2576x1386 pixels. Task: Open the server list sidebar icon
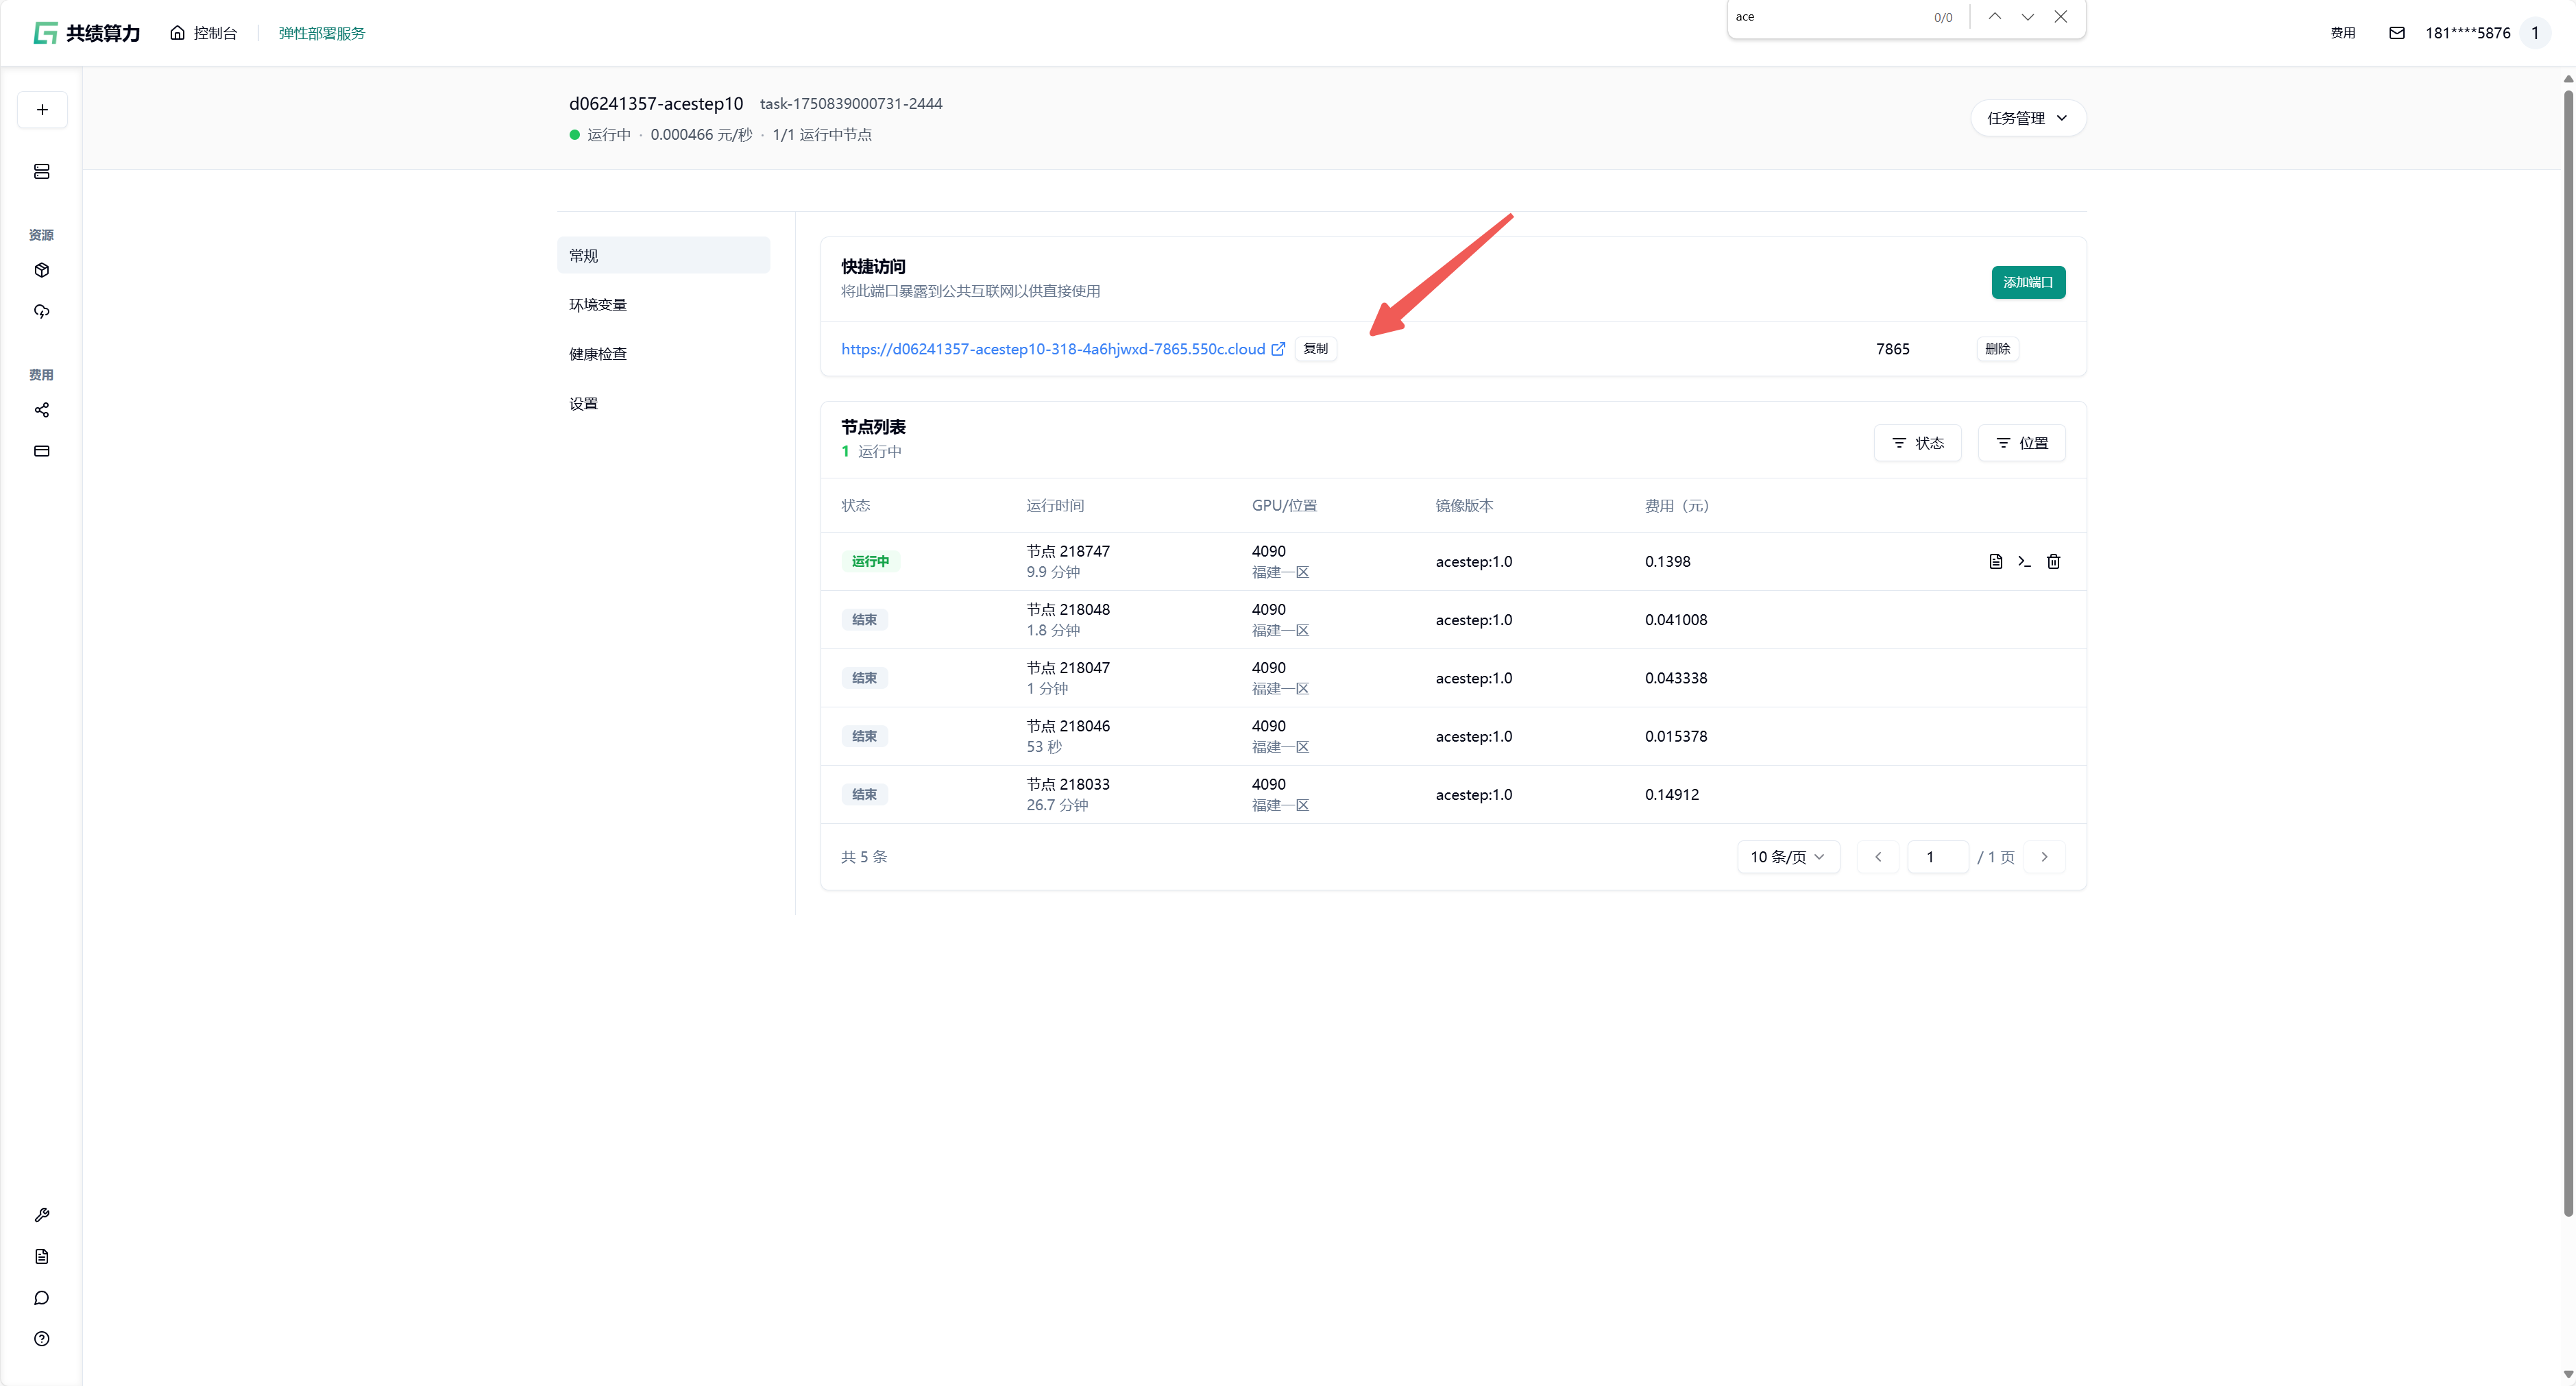click(42, 172)
